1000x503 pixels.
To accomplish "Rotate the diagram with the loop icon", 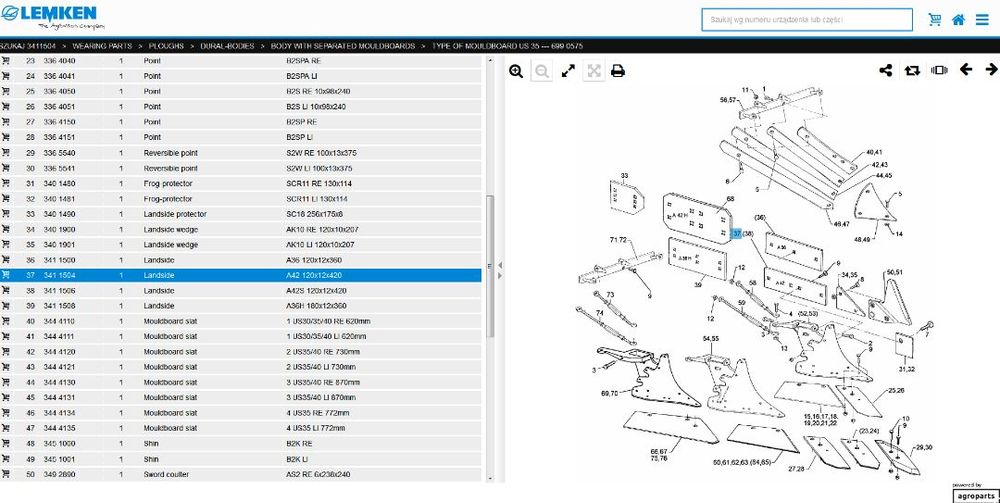I will click(x=912, y=71).
